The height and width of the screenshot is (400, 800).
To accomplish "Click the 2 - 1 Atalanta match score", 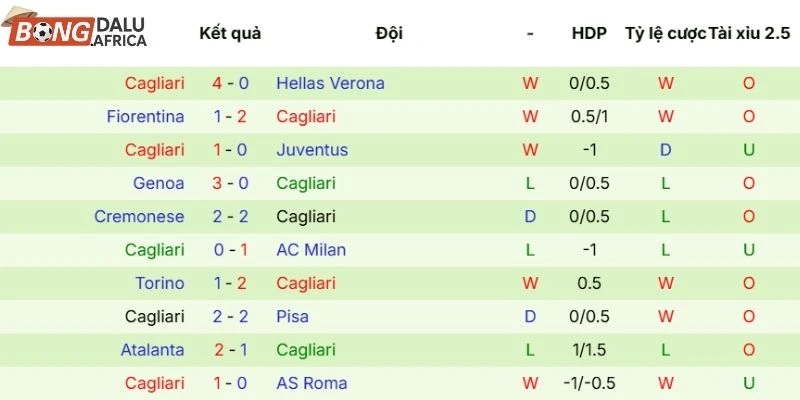I will click(x=230, y=350).
